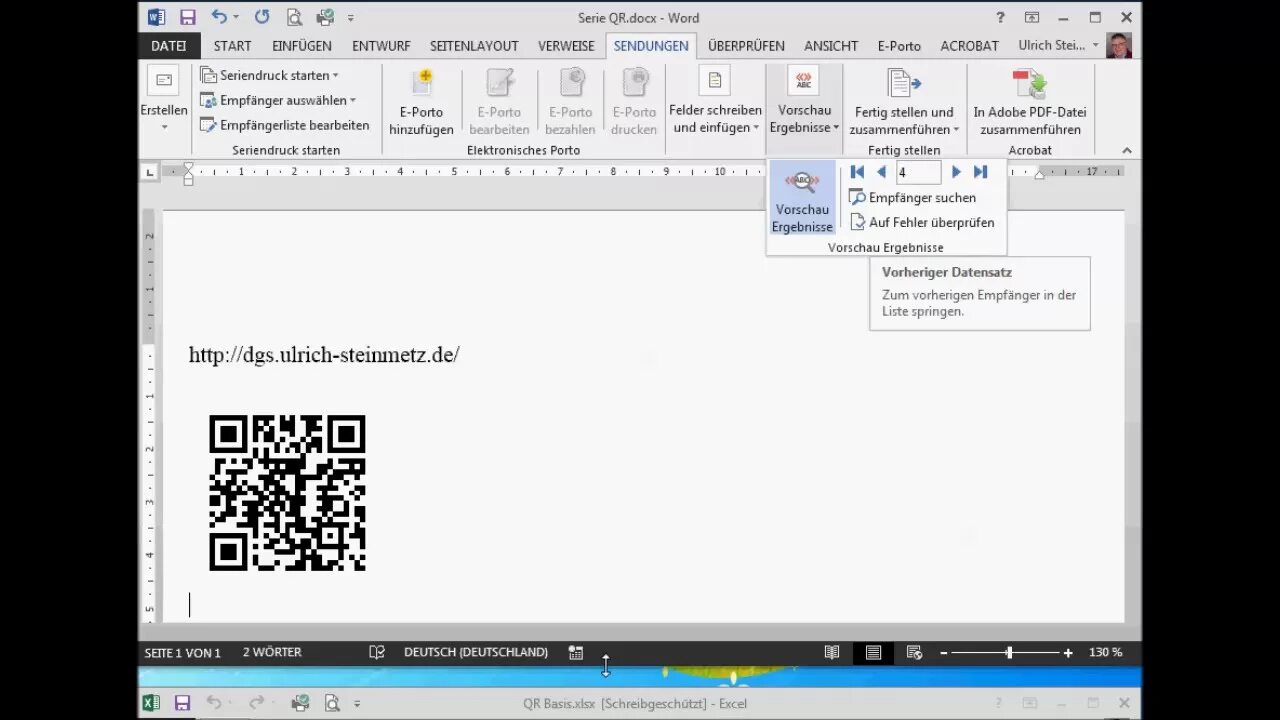Click the record number field showing 4

click(918, 172)
